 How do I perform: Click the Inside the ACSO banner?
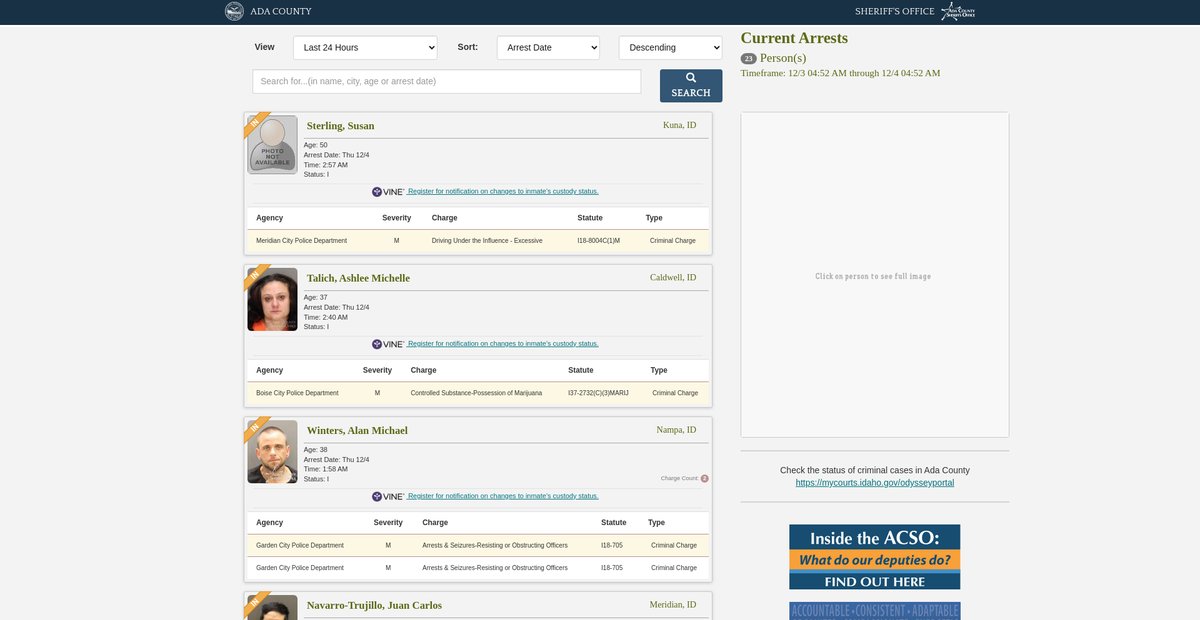point(875,557)
